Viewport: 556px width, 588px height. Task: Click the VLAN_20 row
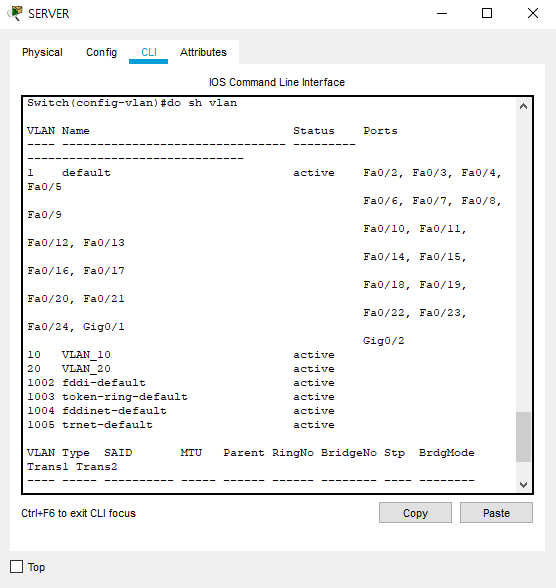pyautogui.click(x=181, y=369)
